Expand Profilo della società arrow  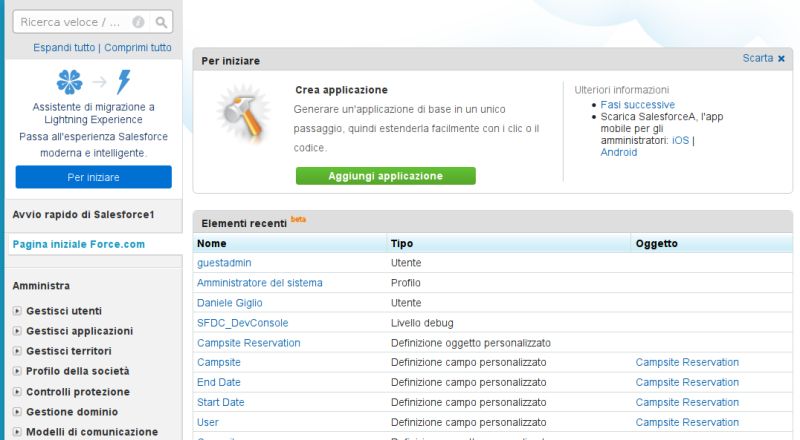pyautogui.click(x=17, y=371)
